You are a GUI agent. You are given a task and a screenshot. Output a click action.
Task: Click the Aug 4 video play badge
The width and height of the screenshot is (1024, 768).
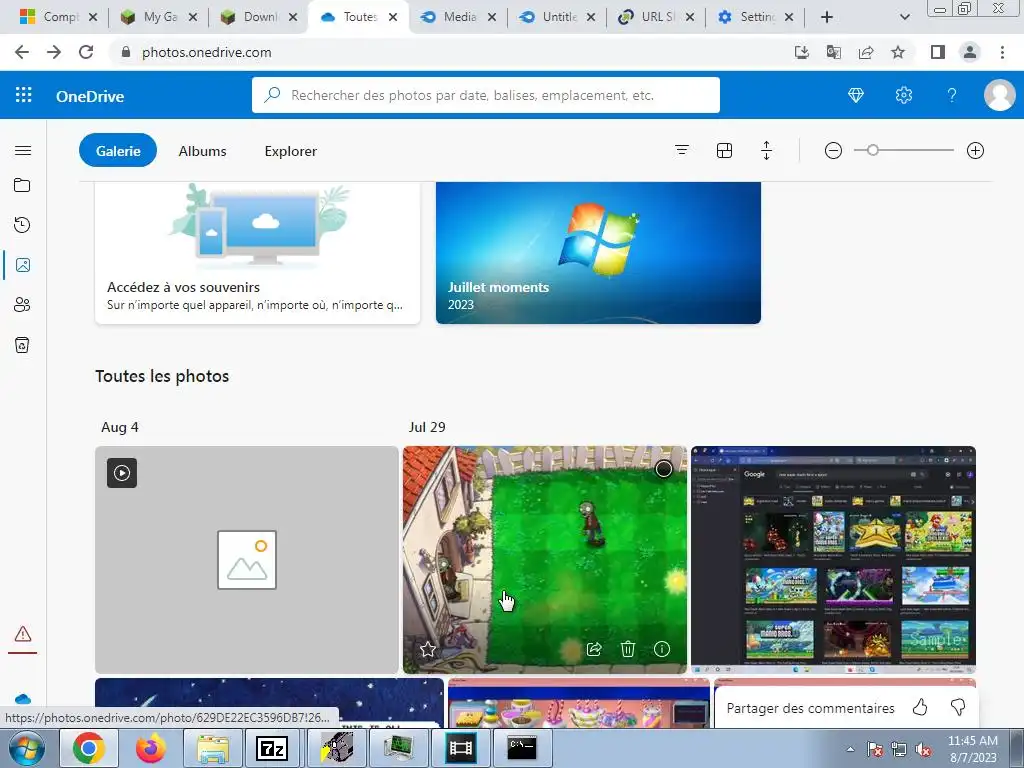click(x=122, y=473)
